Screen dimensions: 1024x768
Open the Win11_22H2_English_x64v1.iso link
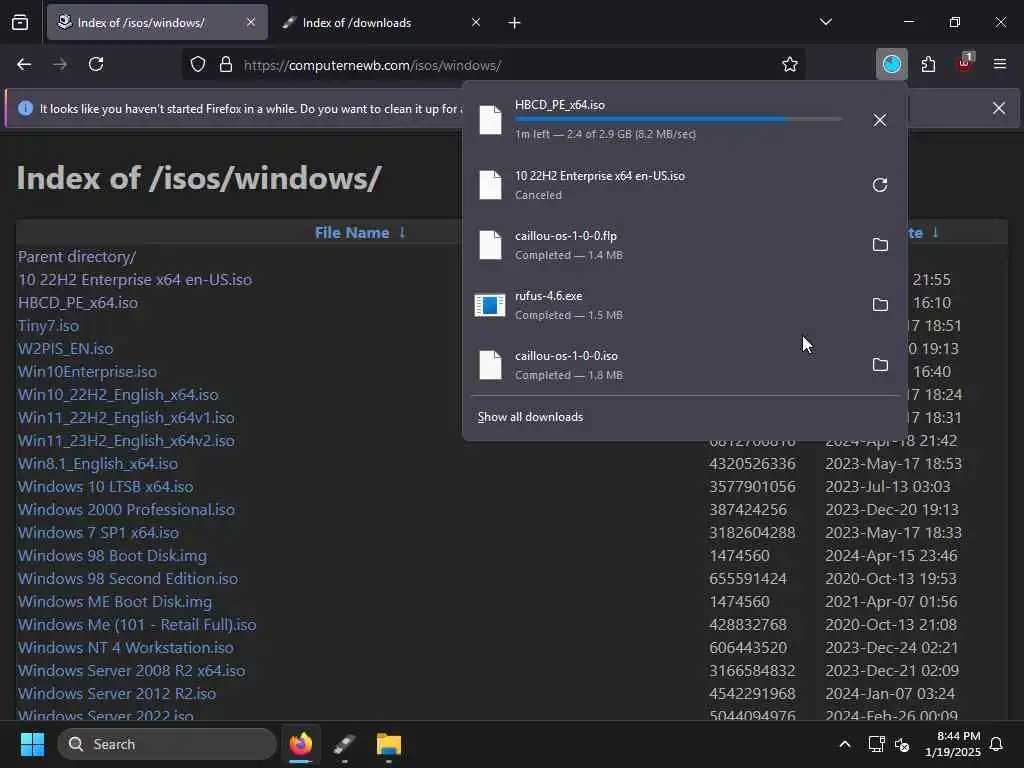[126, 417]
